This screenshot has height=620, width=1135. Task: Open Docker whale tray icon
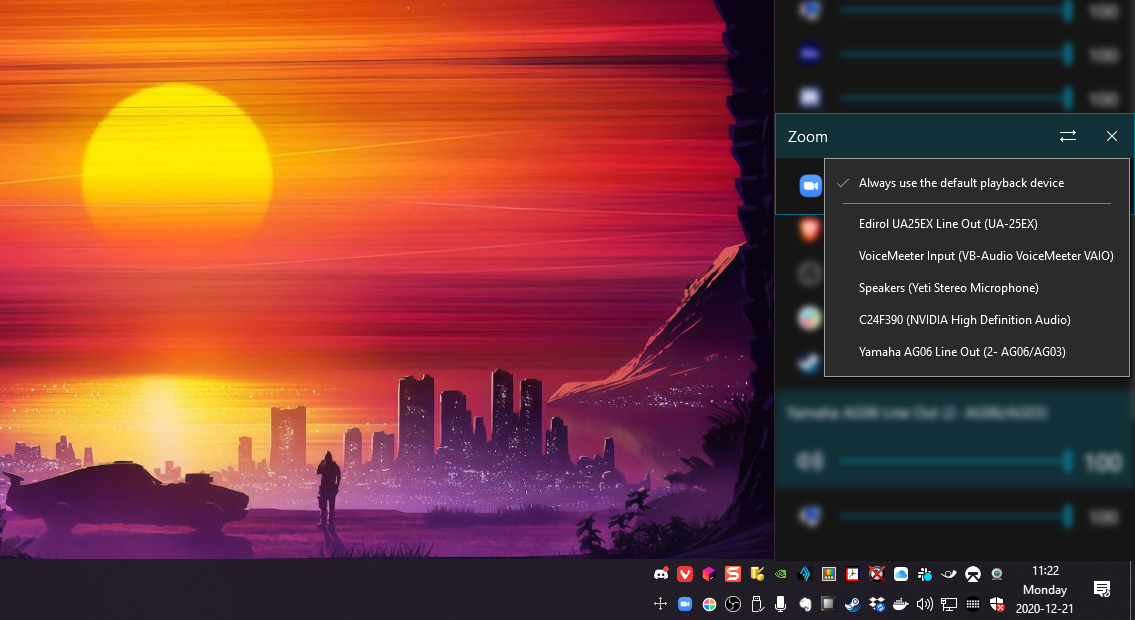[x=900, y=603]
